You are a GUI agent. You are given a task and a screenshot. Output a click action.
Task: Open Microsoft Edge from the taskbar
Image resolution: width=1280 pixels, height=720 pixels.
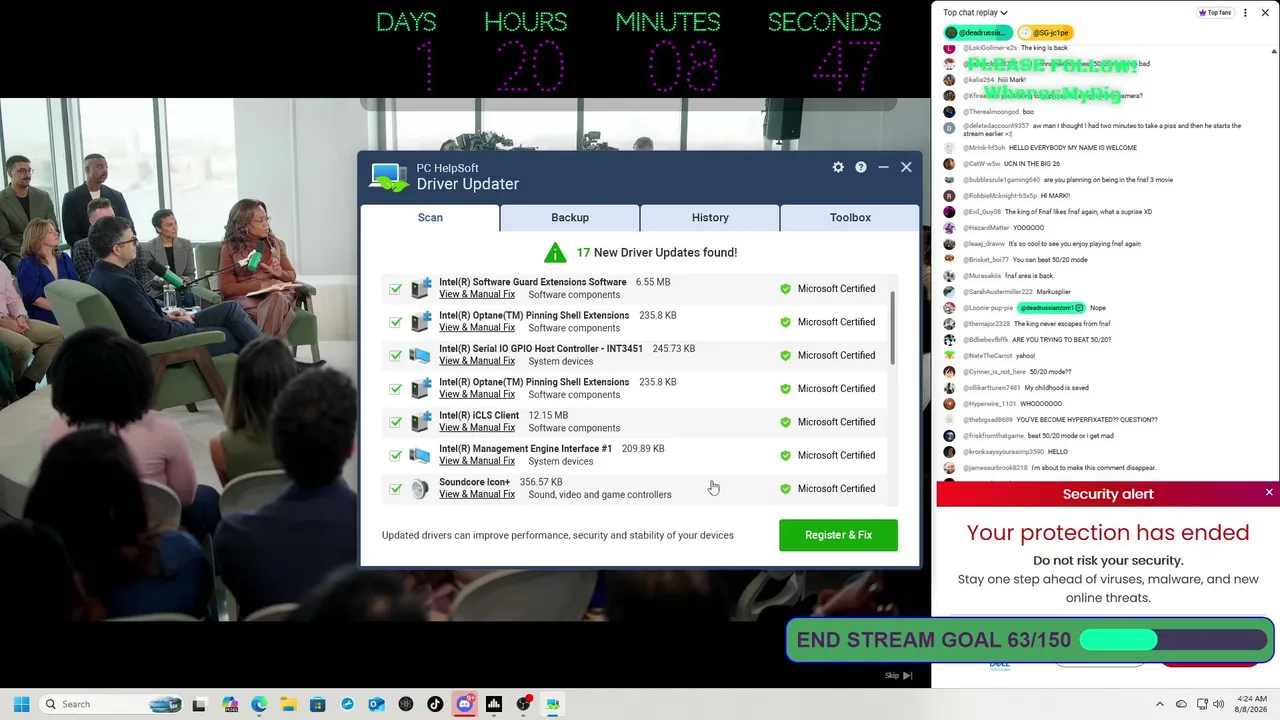tap(259, 704)
